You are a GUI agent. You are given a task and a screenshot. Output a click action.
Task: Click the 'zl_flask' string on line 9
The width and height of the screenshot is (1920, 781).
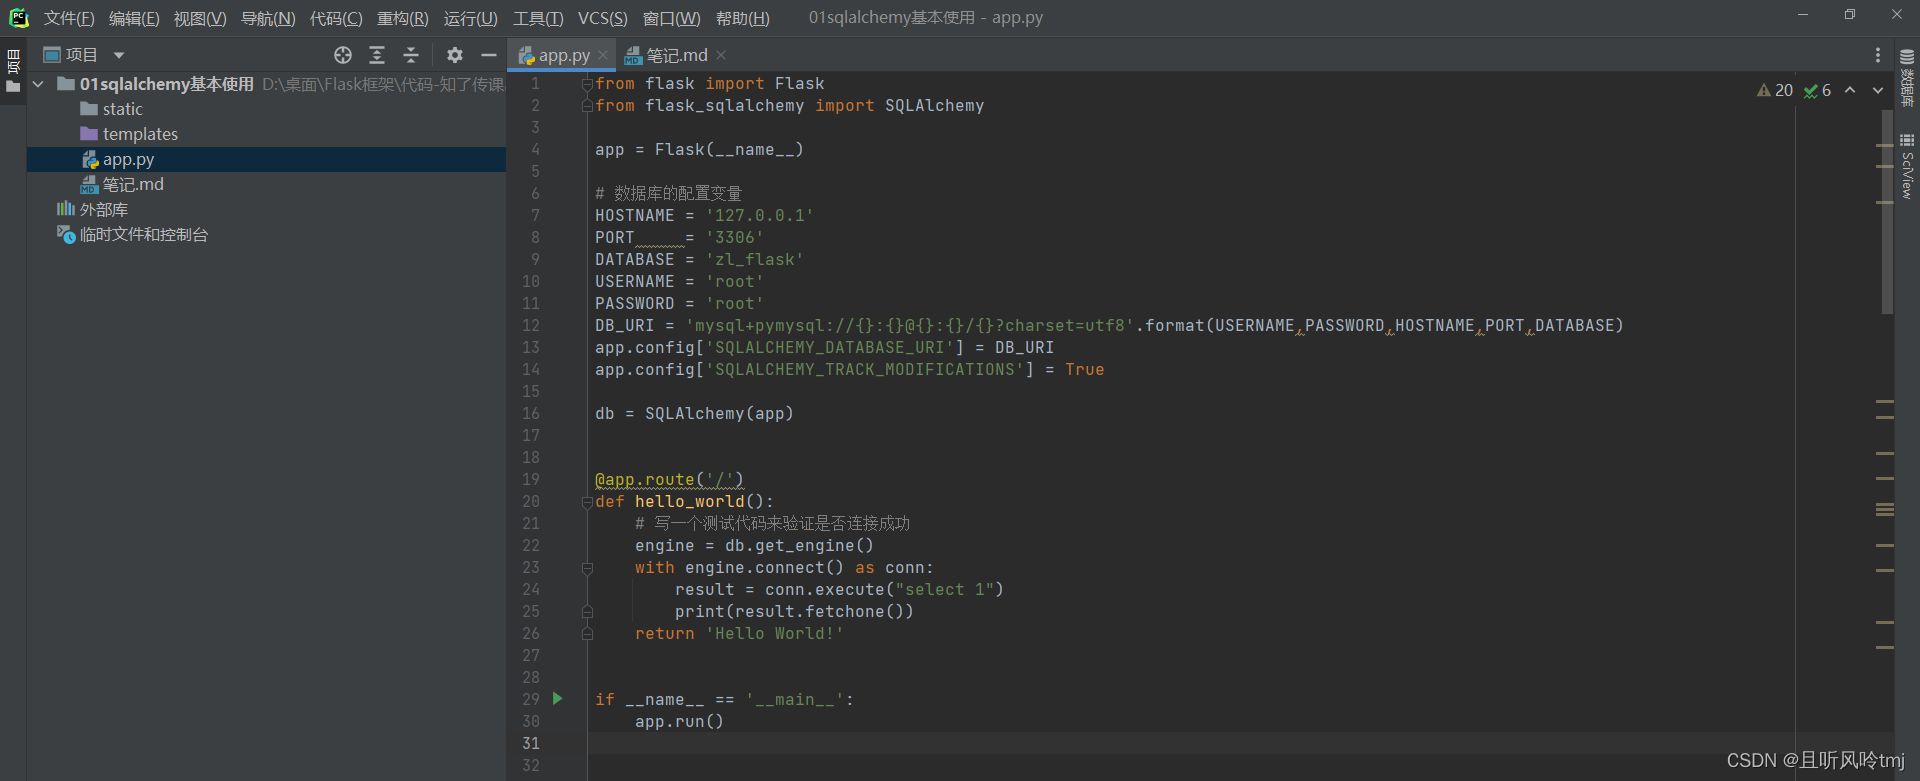(755, 259)
